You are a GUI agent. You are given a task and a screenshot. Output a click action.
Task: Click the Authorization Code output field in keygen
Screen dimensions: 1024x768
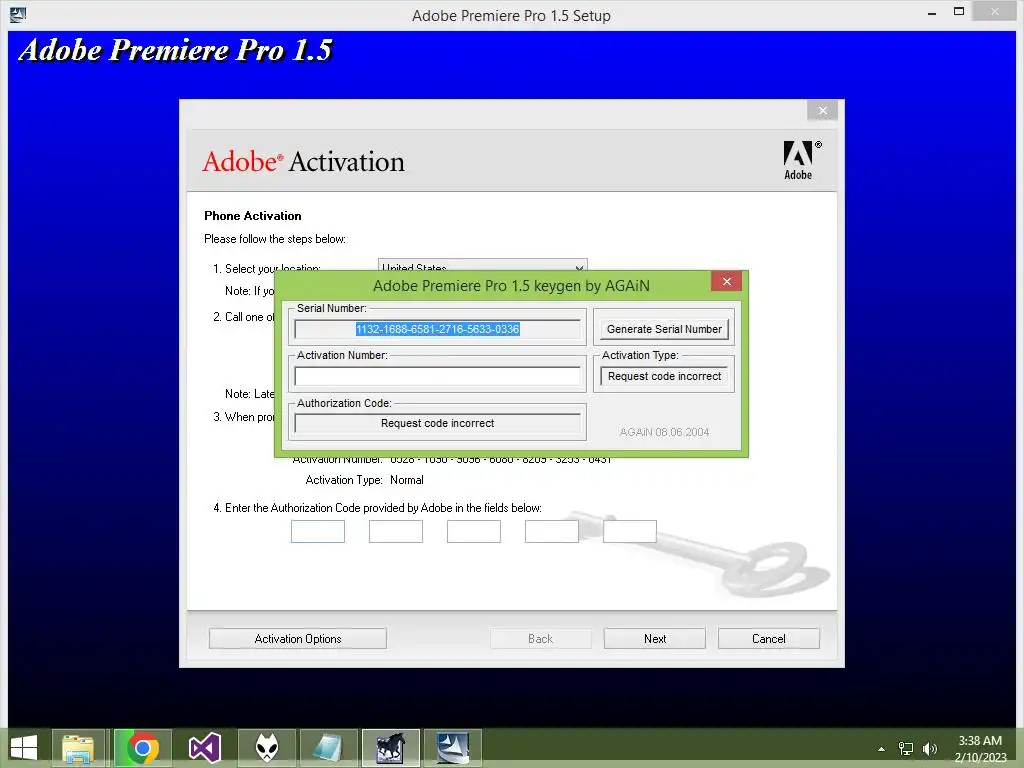coord(438,423)
